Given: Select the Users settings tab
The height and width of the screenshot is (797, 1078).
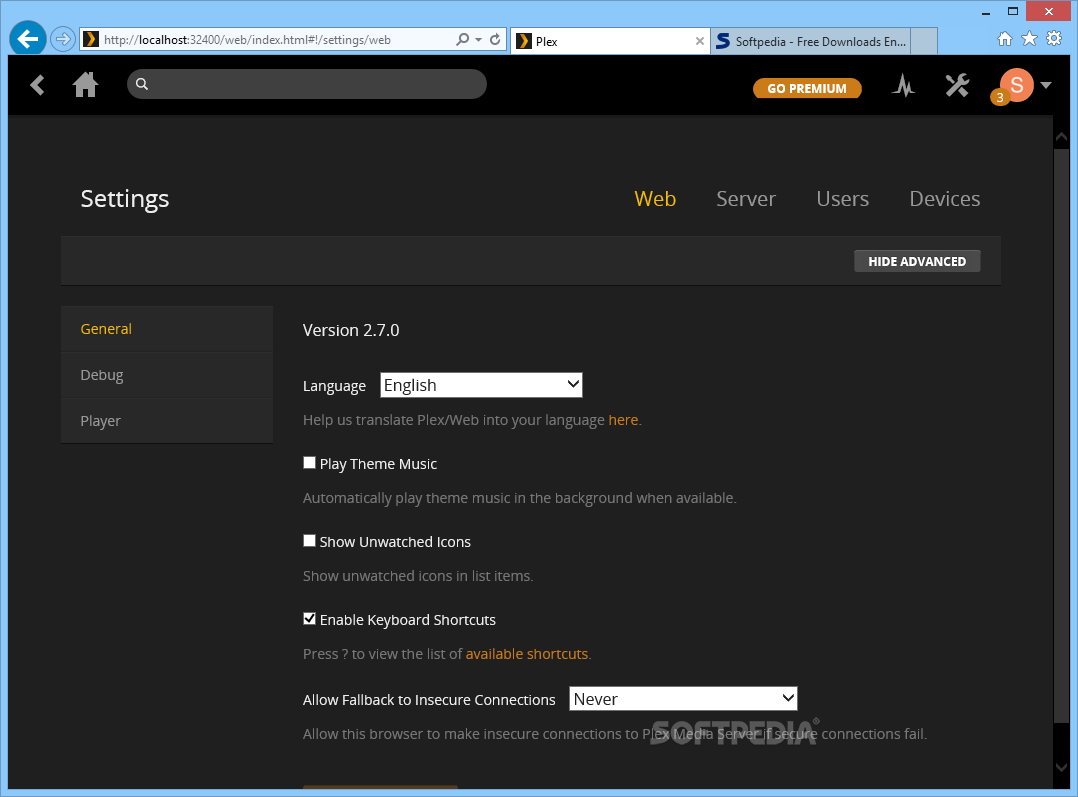Looking at the screenshot, I should click(842, 199).
